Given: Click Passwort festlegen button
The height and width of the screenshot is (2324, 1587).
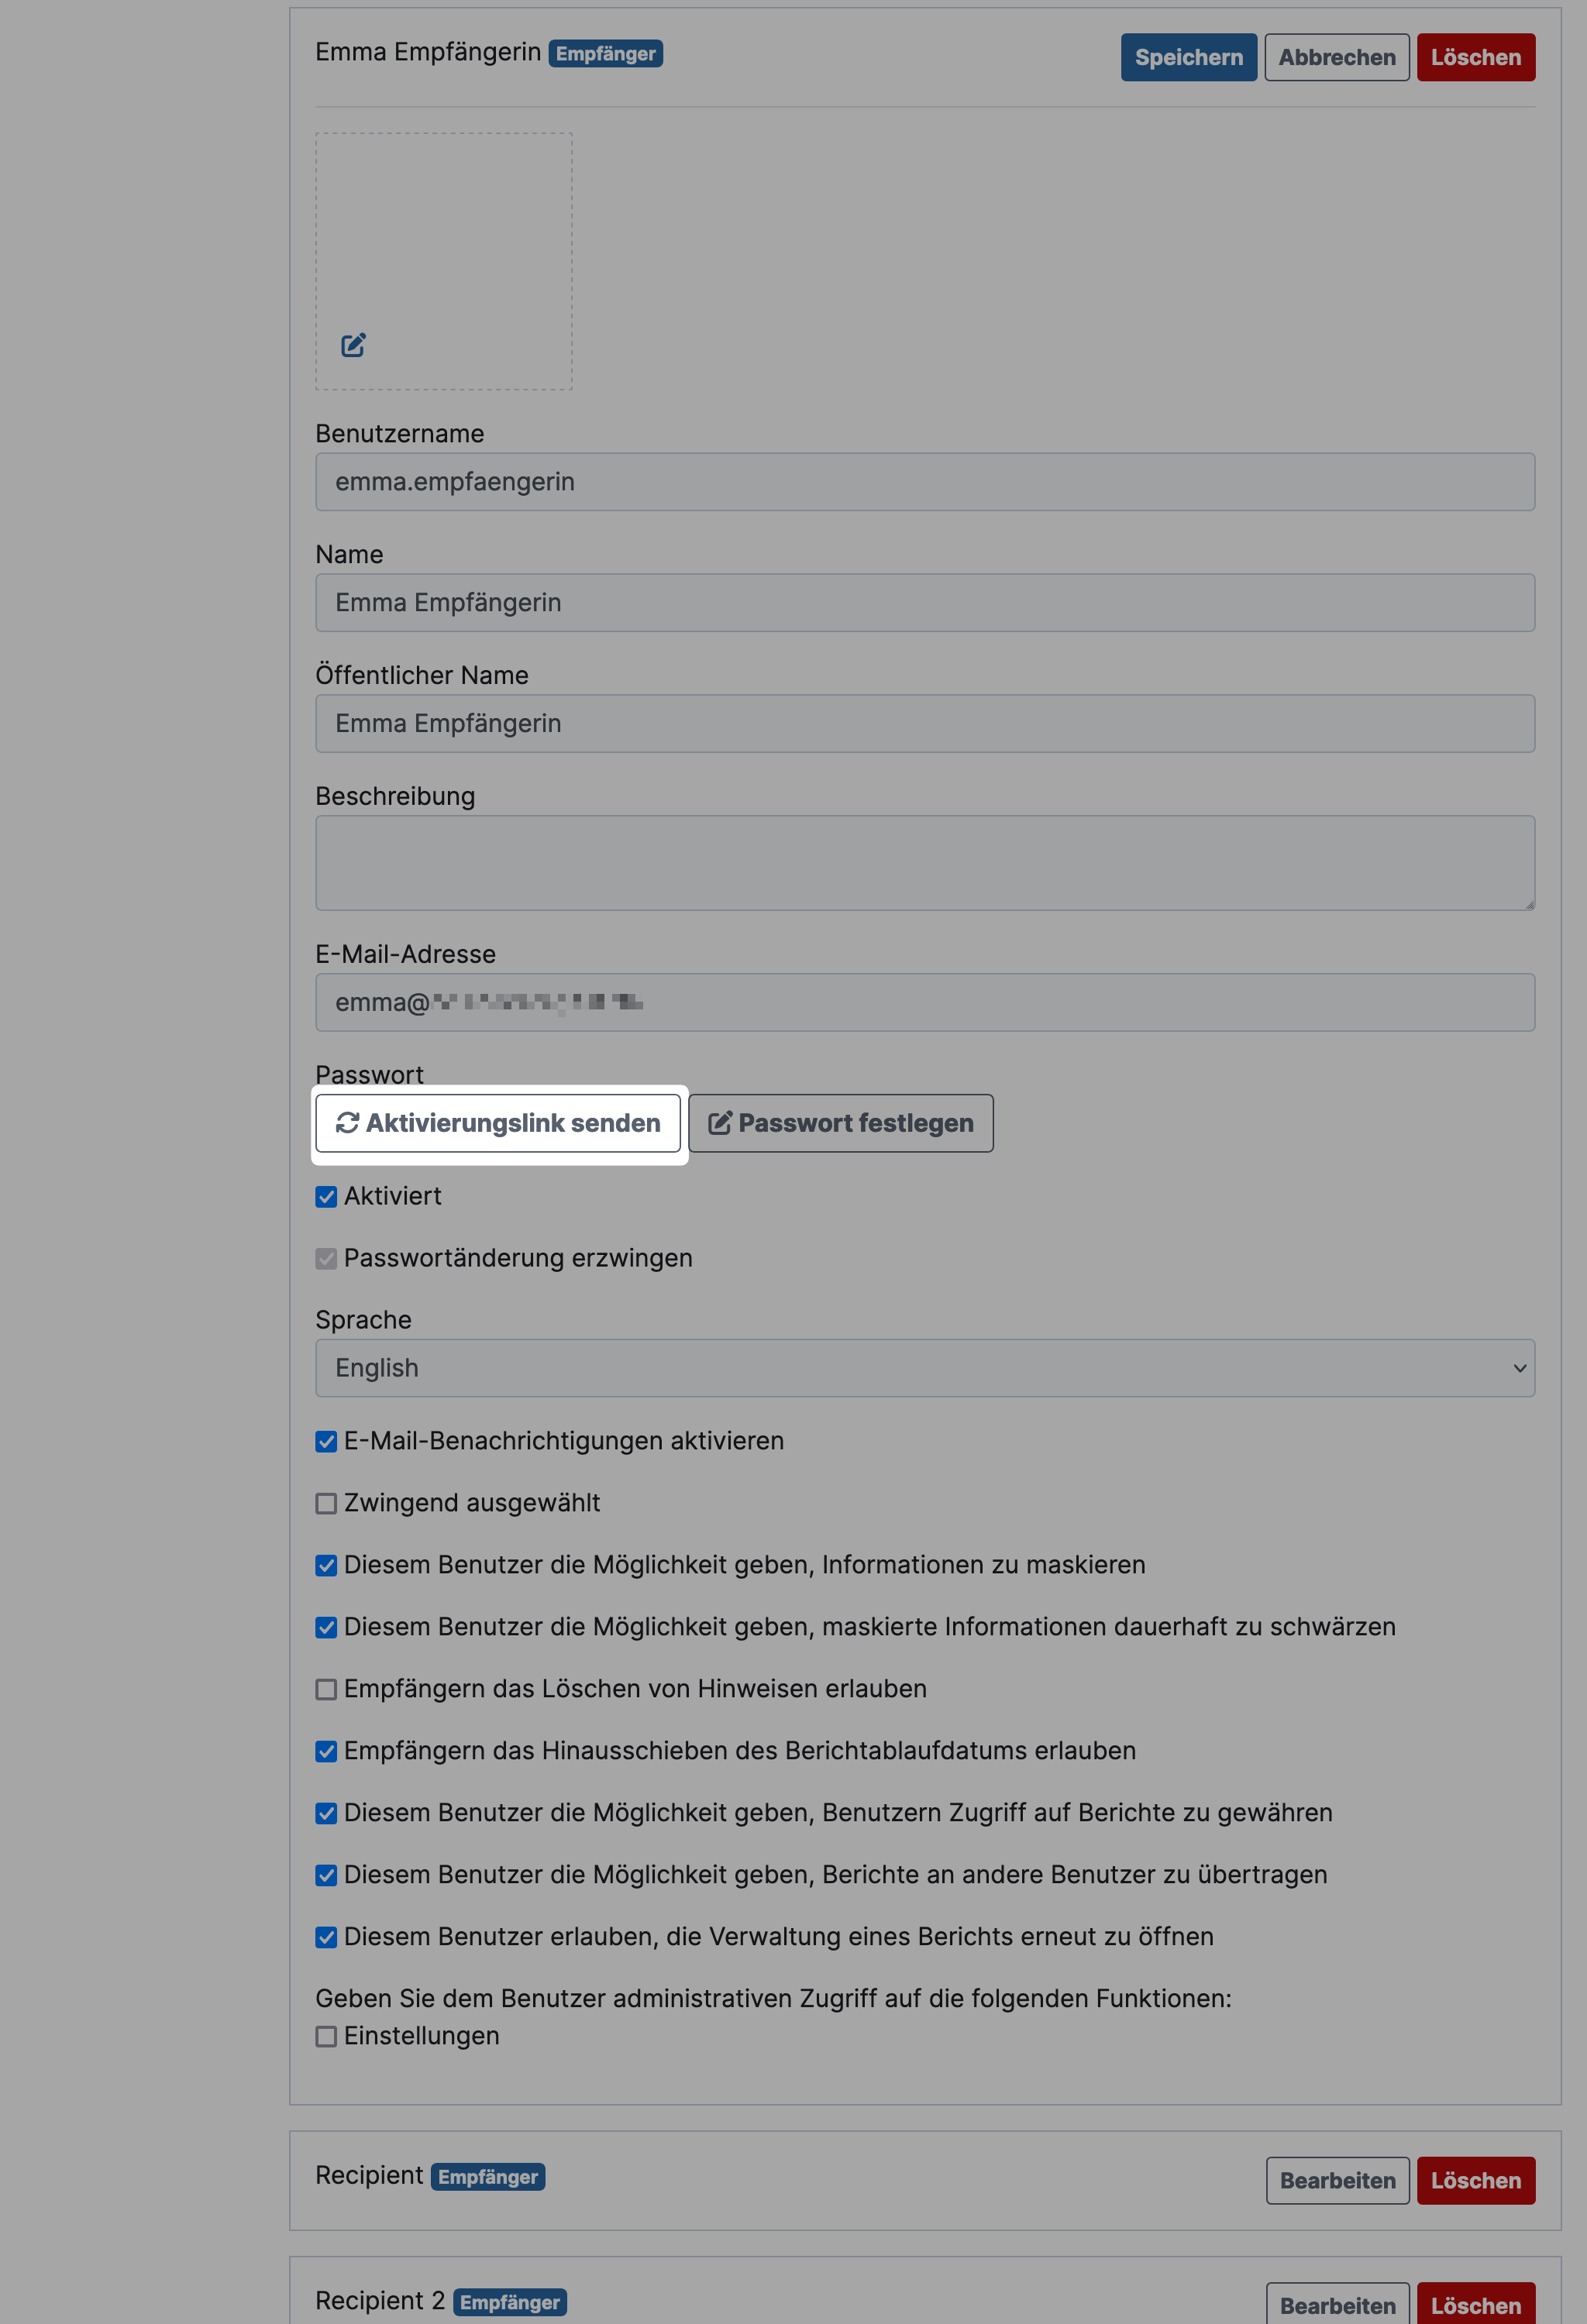Looking at the screenshot, I should [x=840, y=1123].
